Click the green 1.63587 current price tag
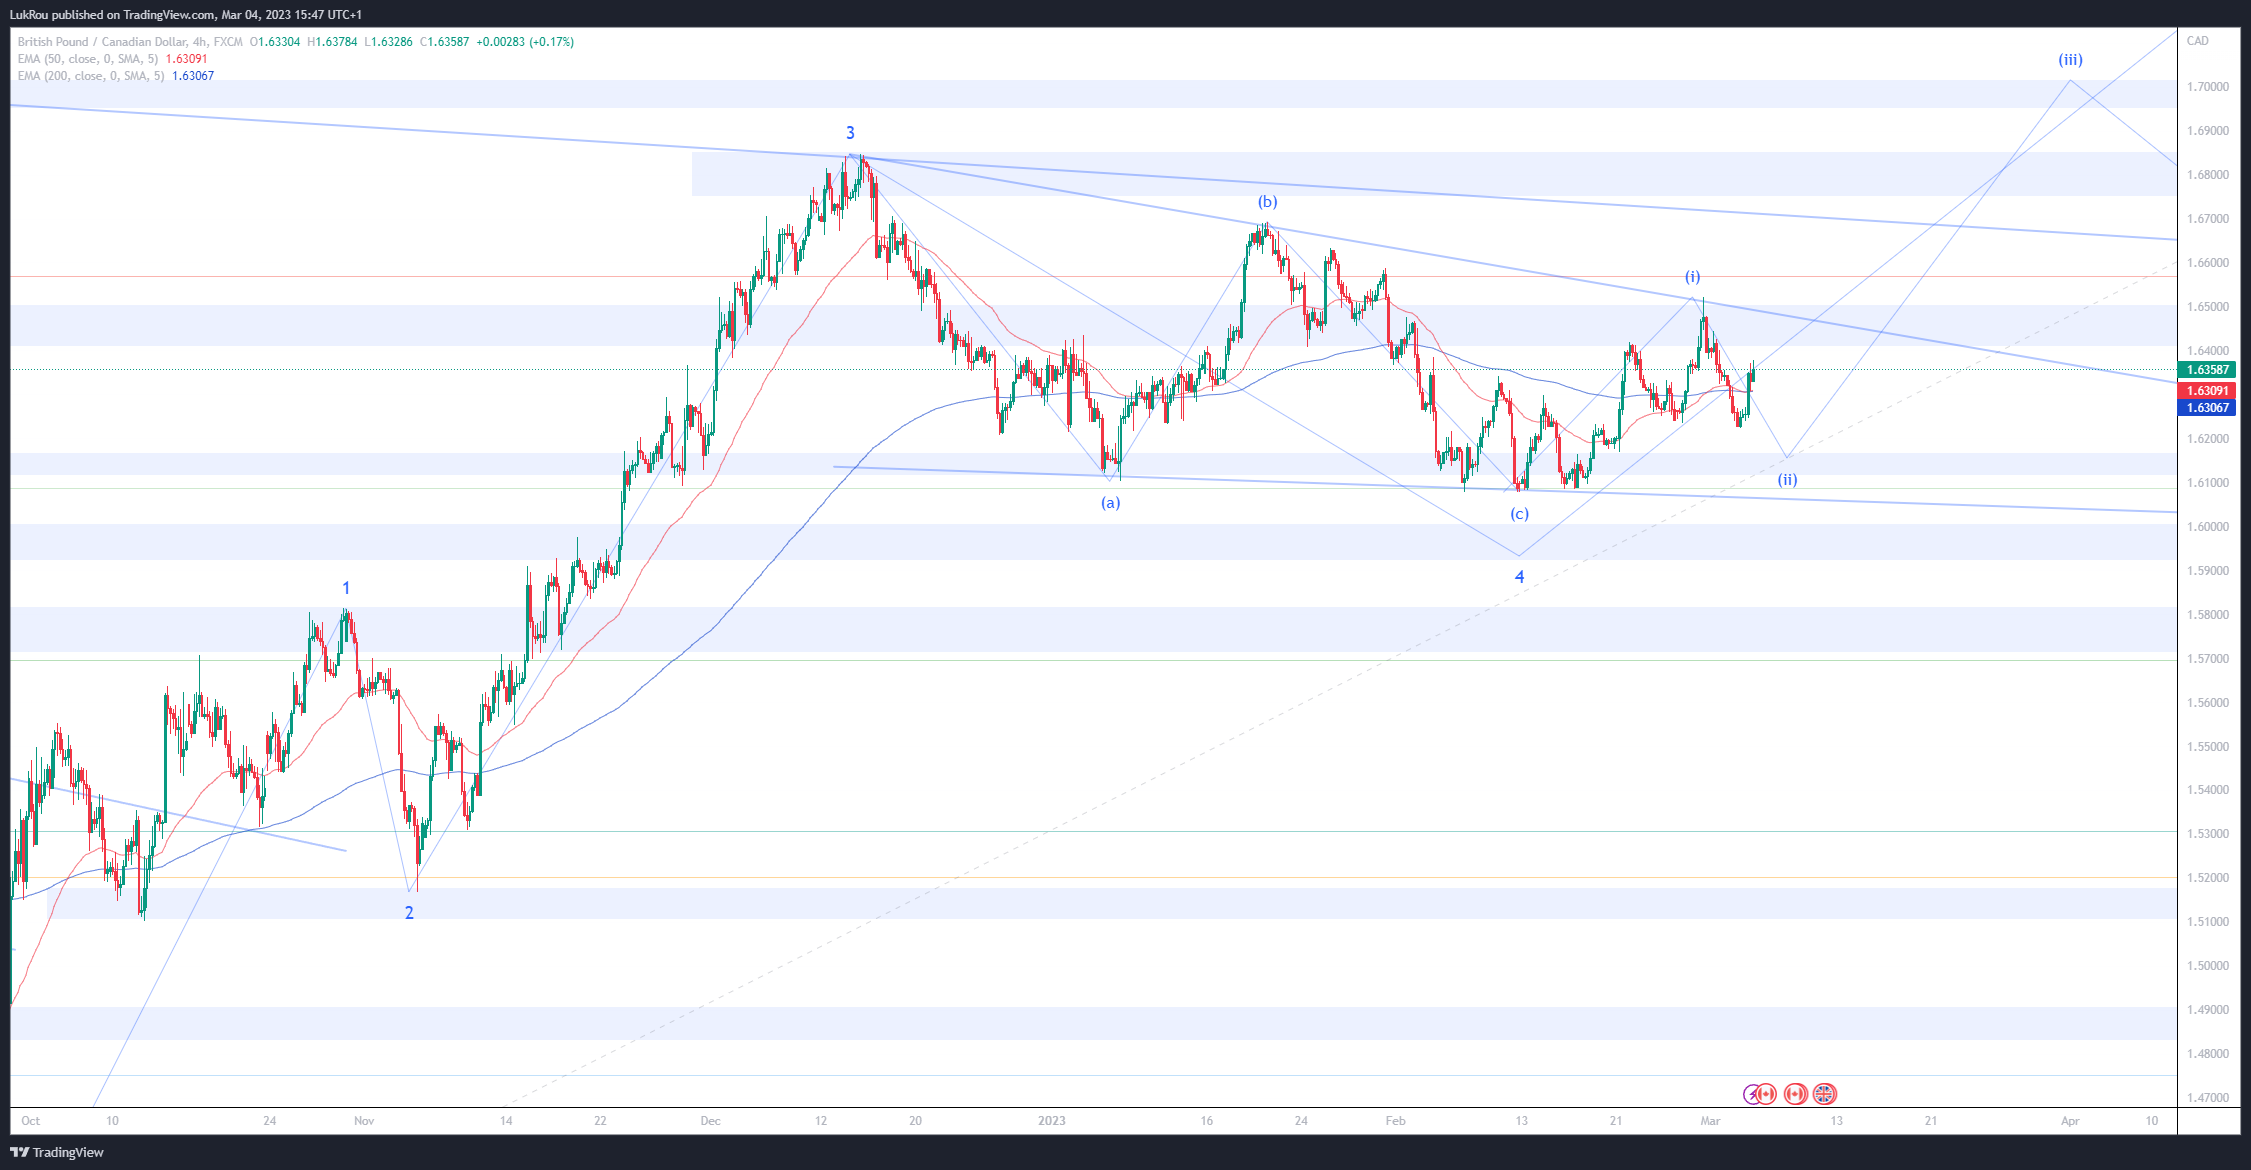Image resolution: width=2251 pixels, height=1170 pixels. [x=2206, y=370]
